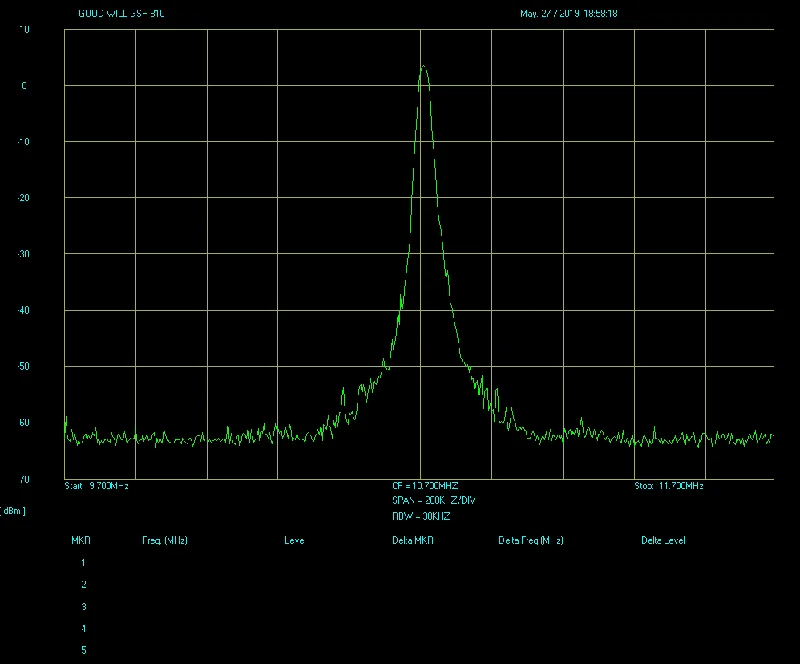Click the CF center frequency readout
The image size is (800, 664).
(x=425, y=486)
